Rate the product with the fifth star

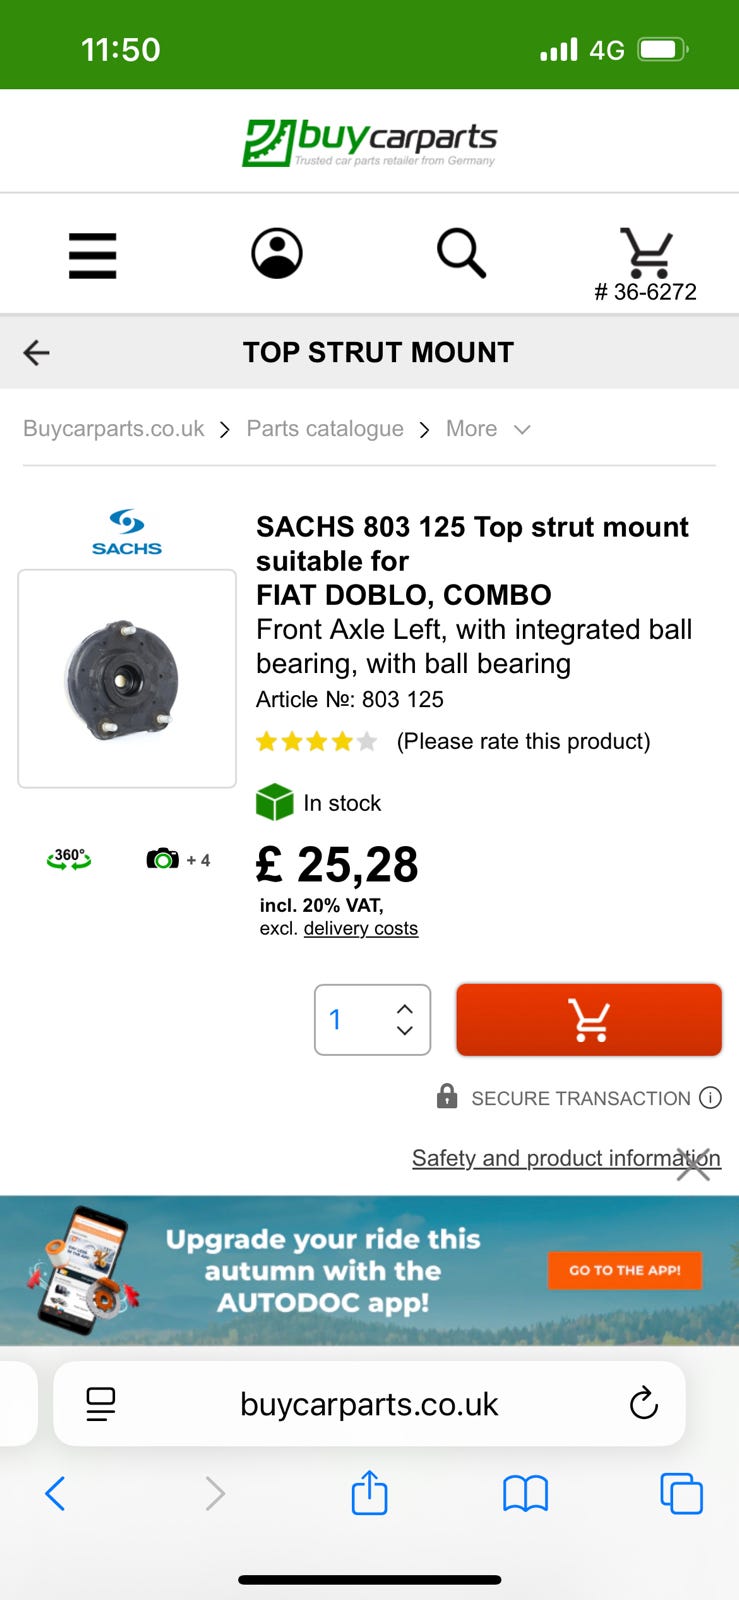(367, 742)
